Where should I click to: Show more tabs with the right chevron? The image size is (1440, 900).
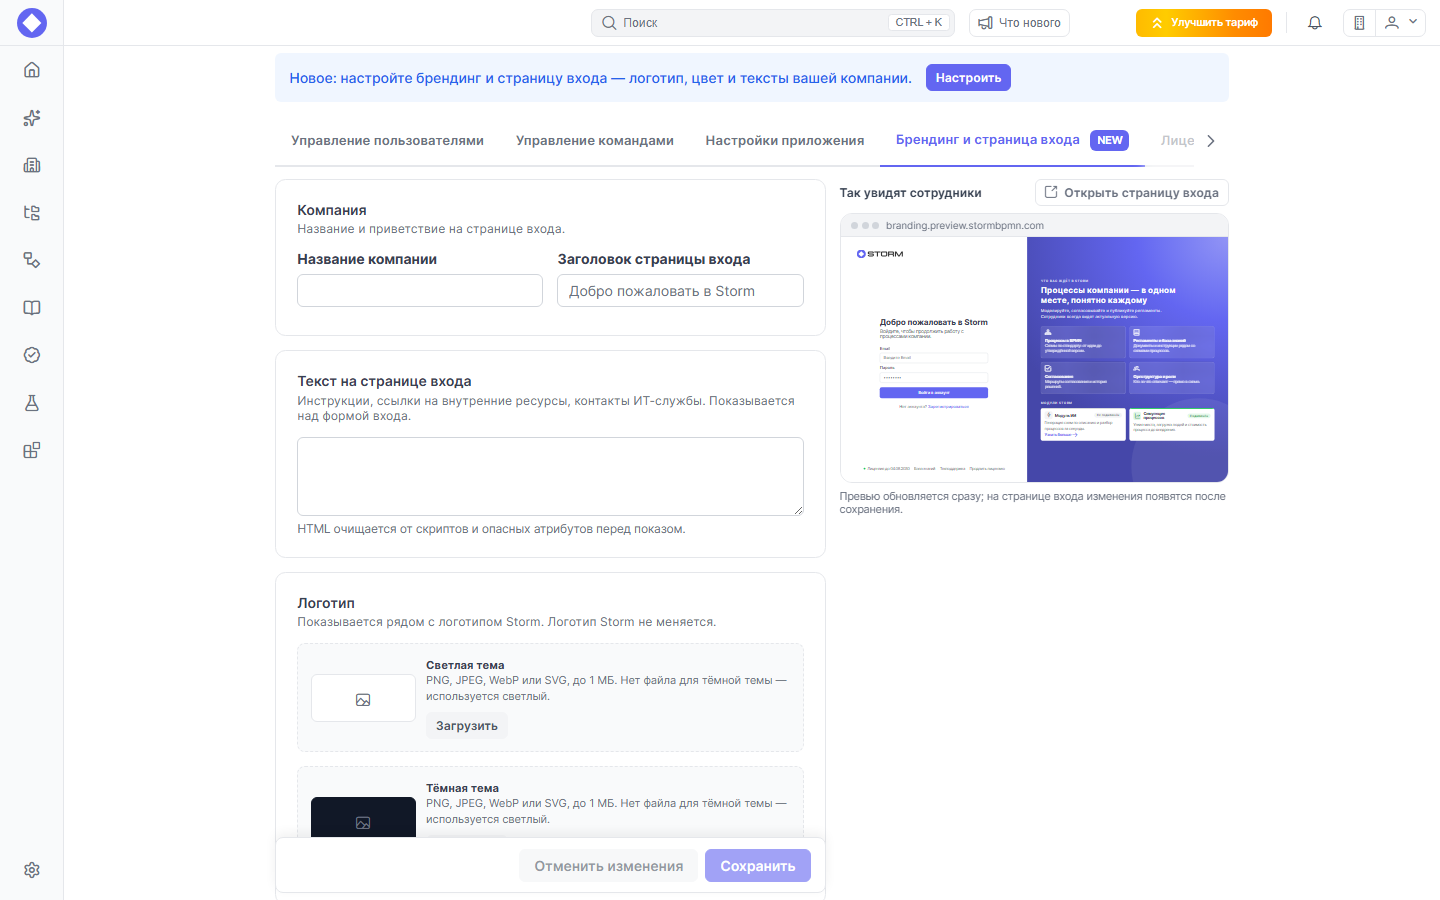[1211, 141]
